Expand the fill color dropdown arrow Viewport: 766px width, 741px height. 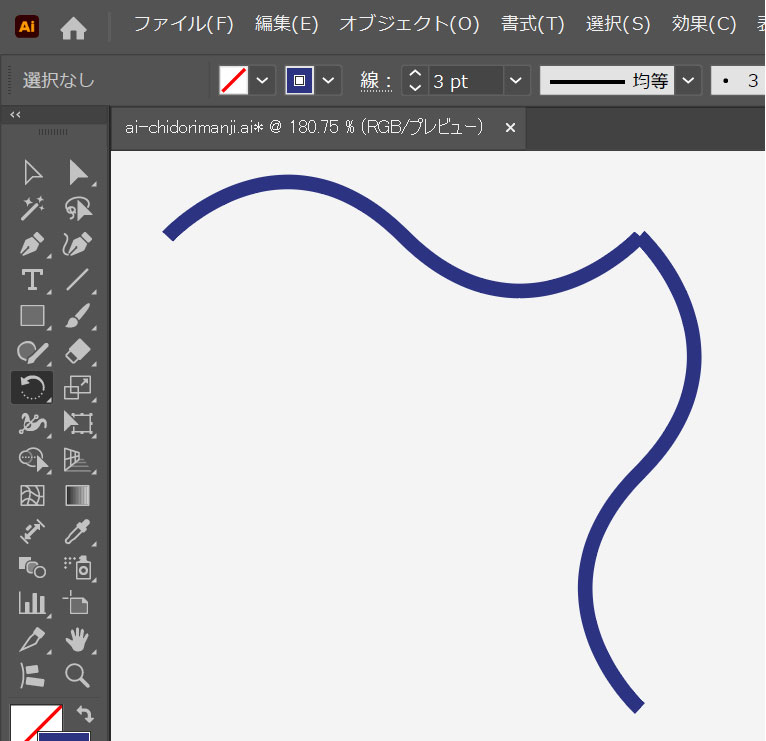[x=262, y=80]
